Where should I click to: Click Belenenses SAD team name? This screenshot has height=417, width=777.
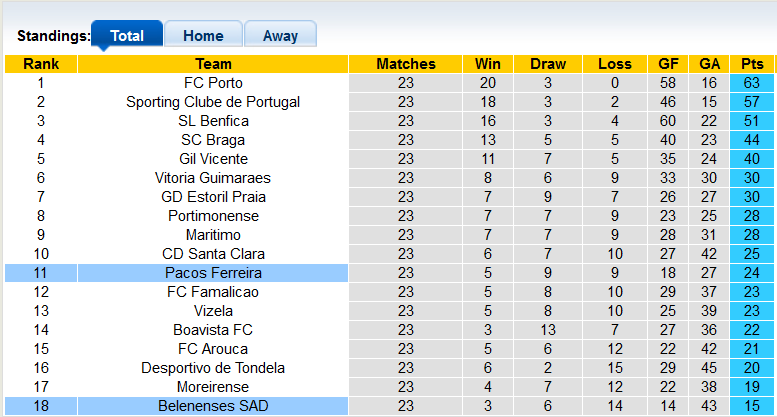click(x=213, y=406)
